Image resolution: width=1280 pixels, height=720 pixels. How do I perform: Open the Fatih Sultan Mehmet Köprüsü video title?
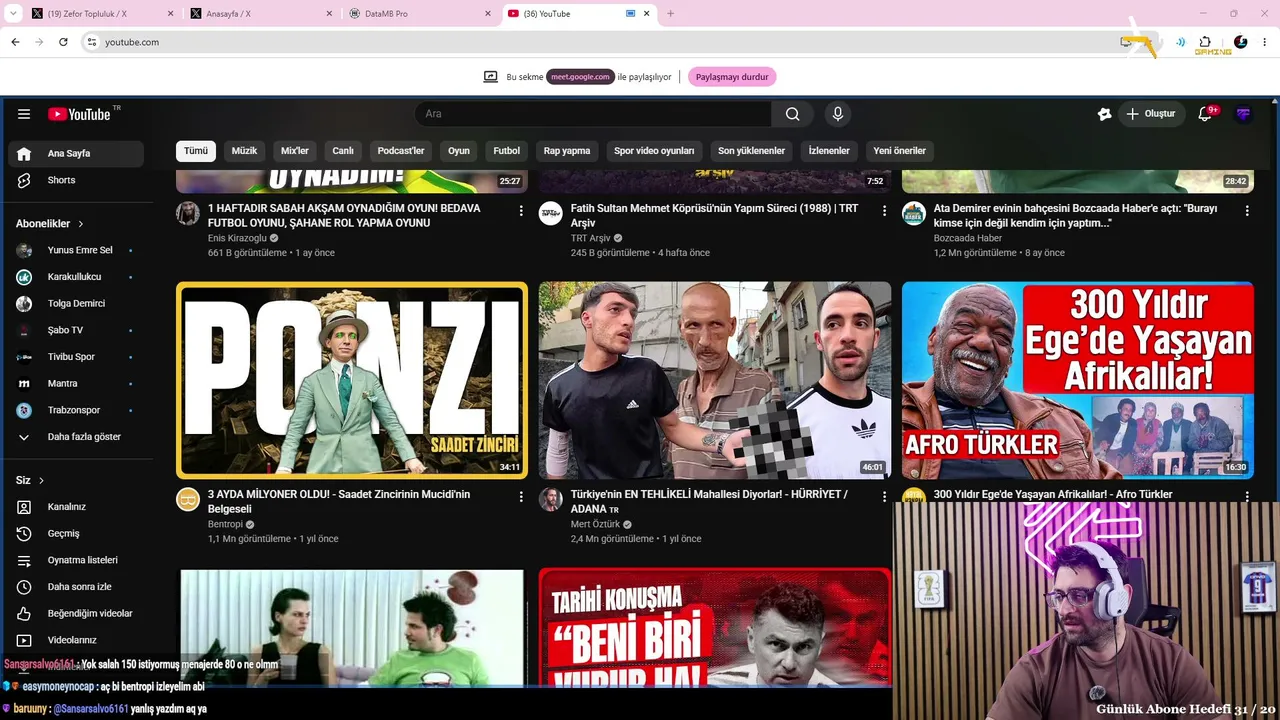pyautogui.click(x=714, y=216)
